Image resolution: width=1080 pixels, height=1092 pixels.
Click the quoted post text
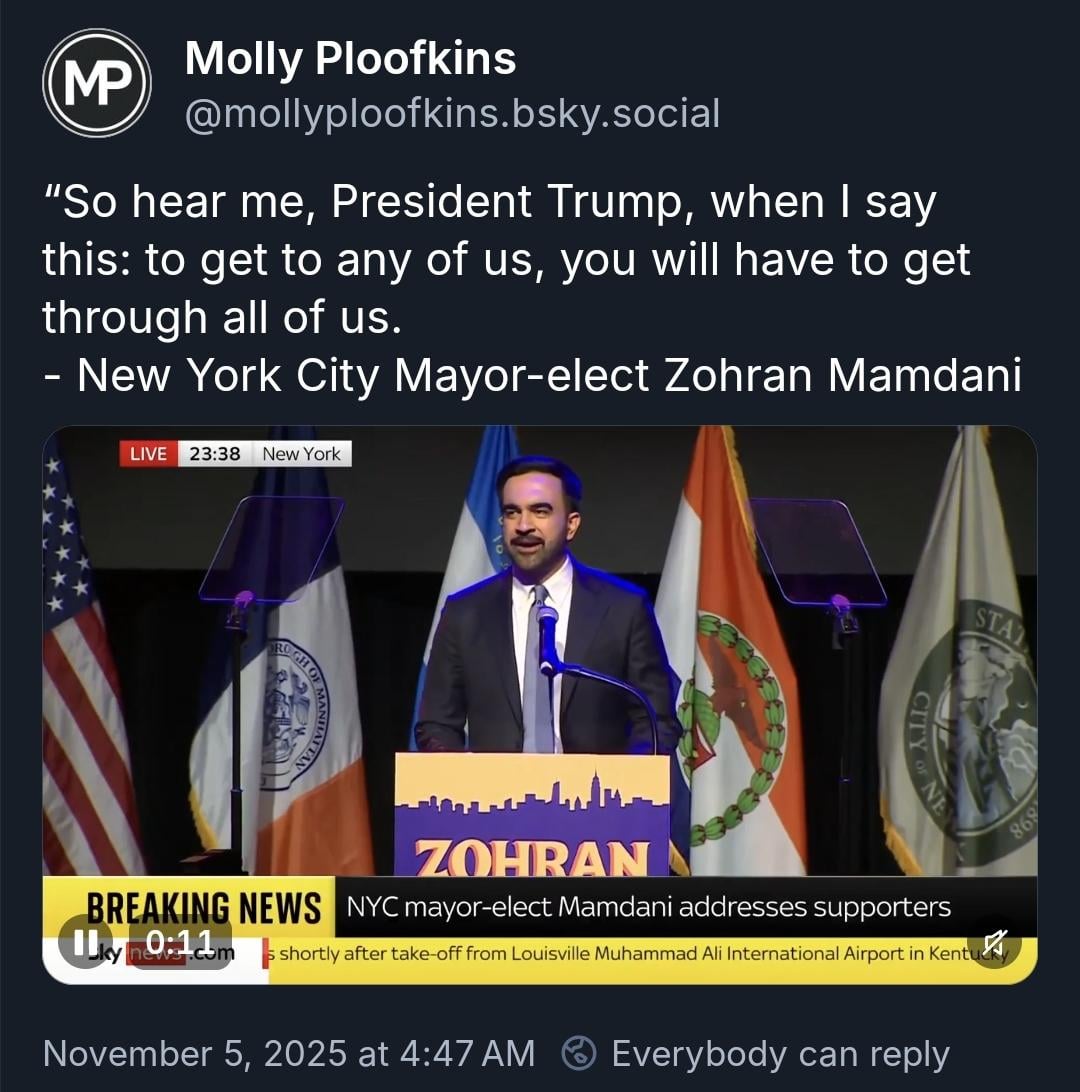pyautogui.click(x=530, y=289)
